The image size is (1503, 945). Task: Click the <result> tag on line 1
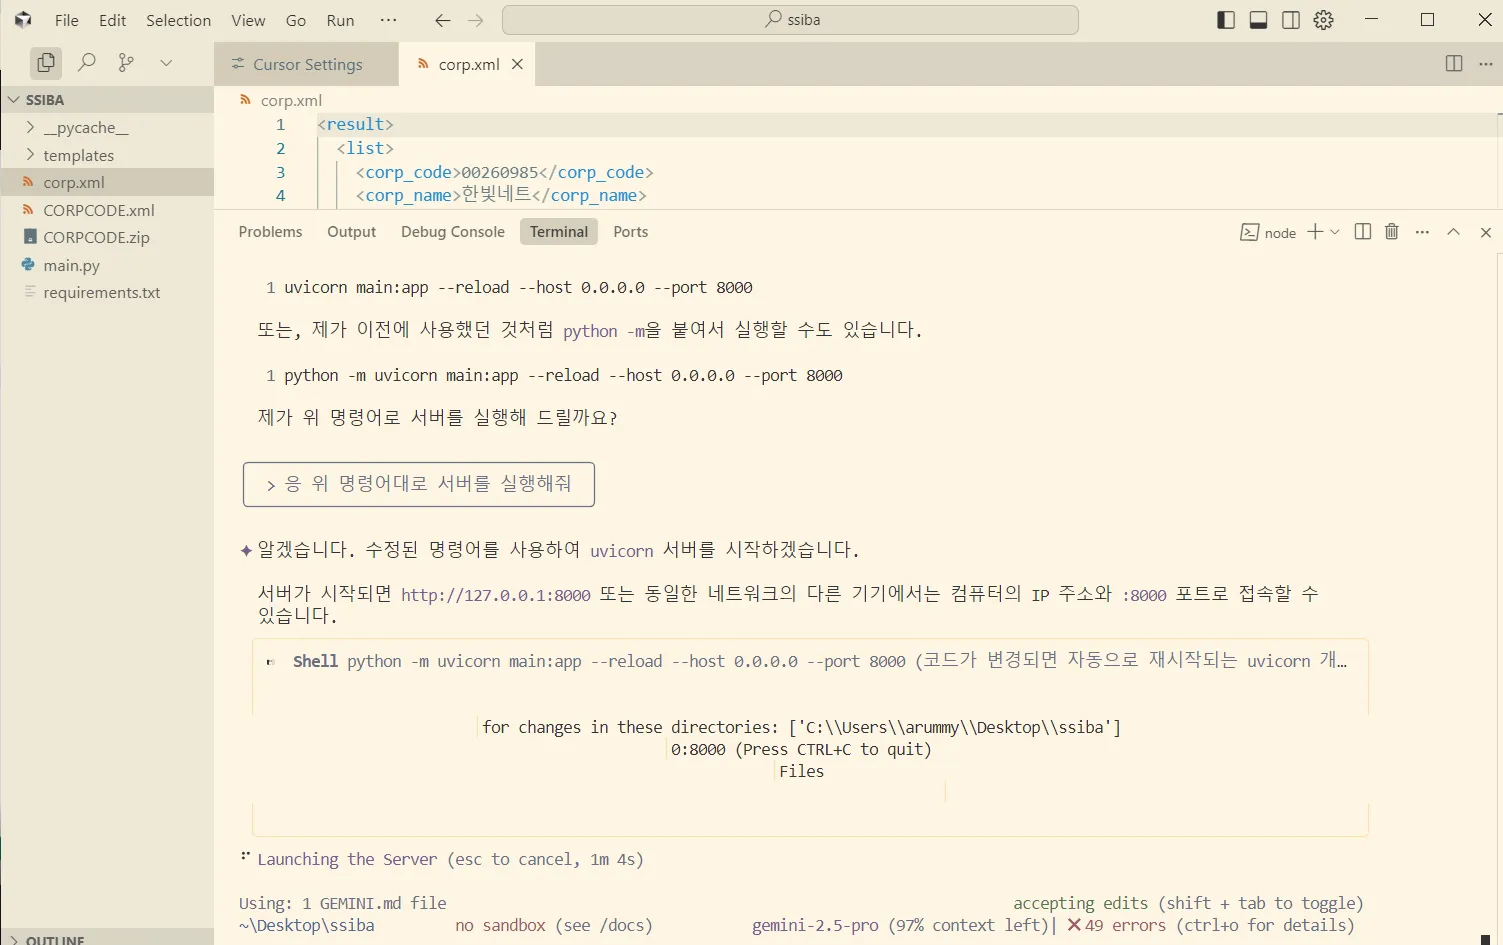355,125
